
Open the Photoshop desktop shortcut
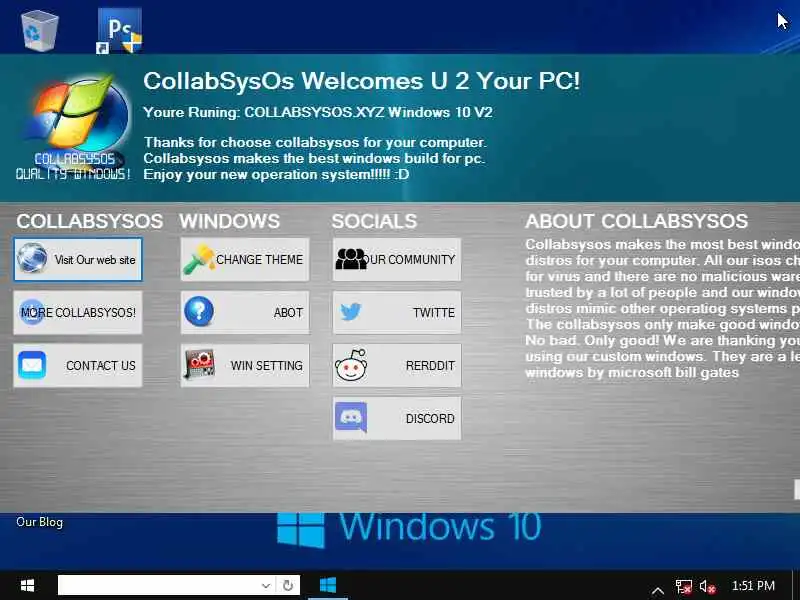point(119,31)
